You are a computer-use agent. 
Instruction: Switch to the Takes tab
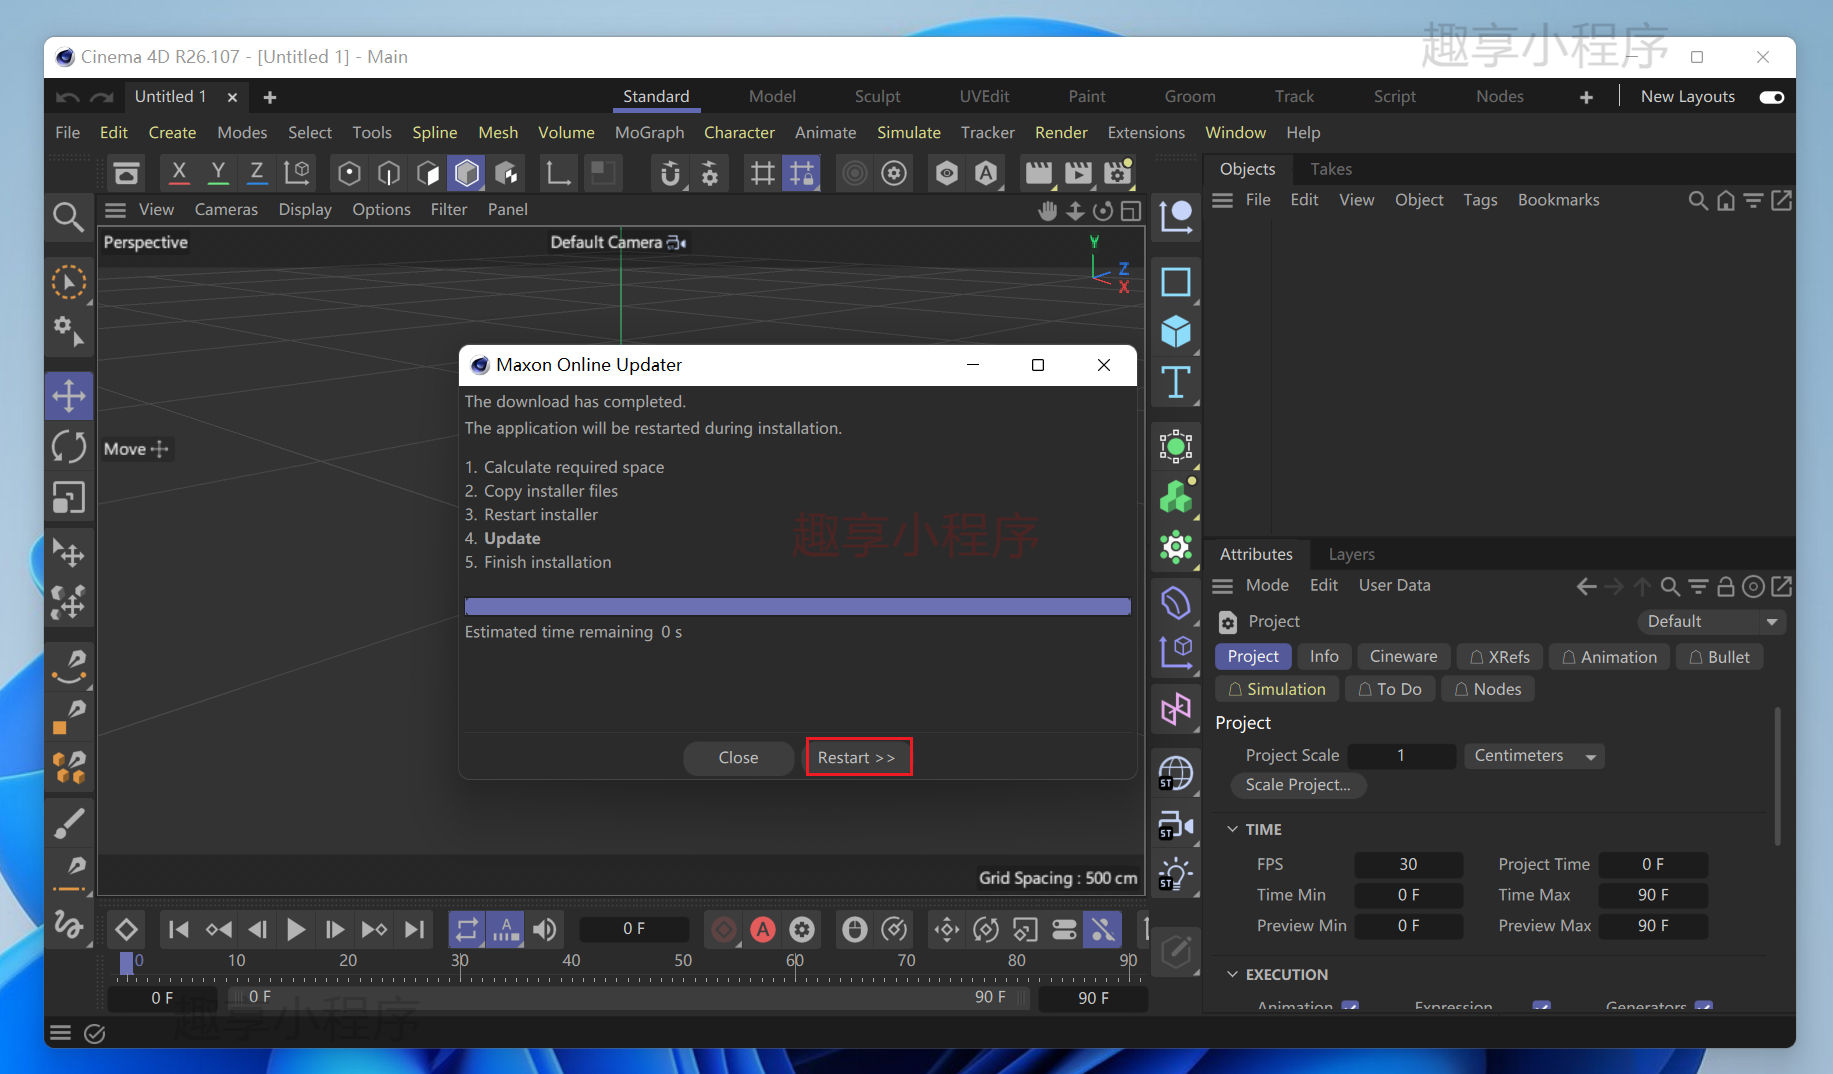(1330, 169)
